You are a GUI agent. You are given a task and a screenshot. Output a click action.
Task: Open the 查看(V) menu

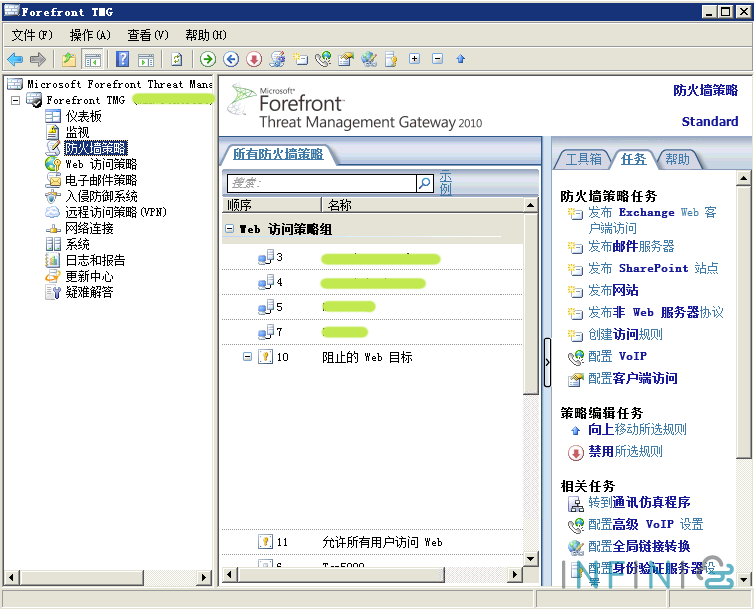point(148,35)
